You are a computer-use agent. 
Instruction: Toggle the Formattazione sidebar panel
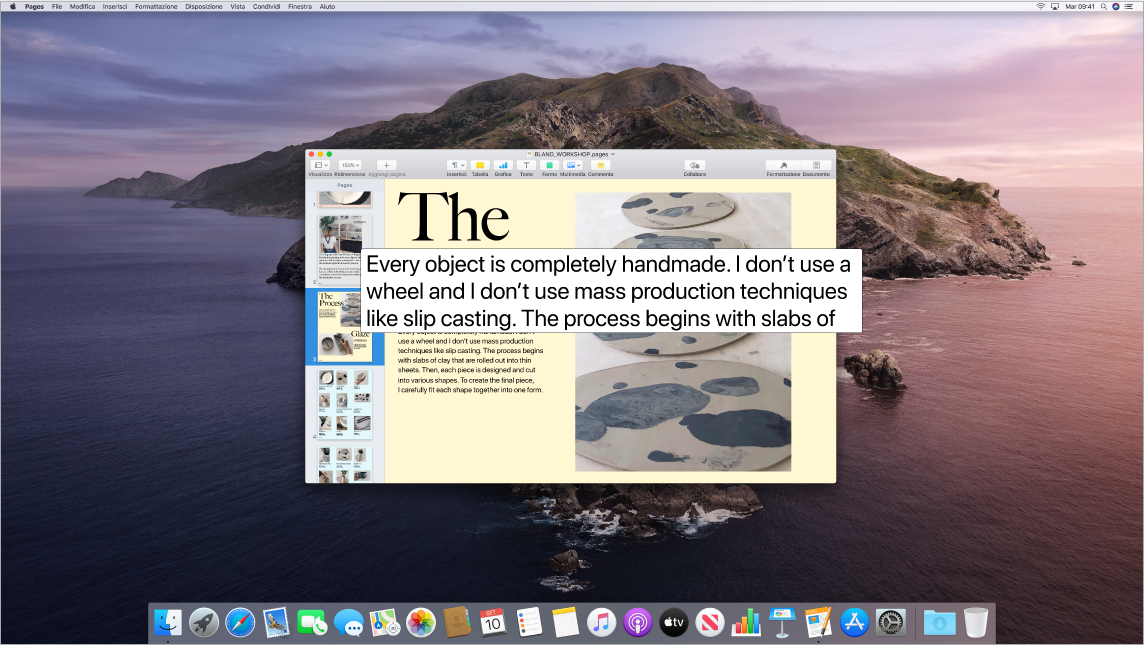point(783,165)
